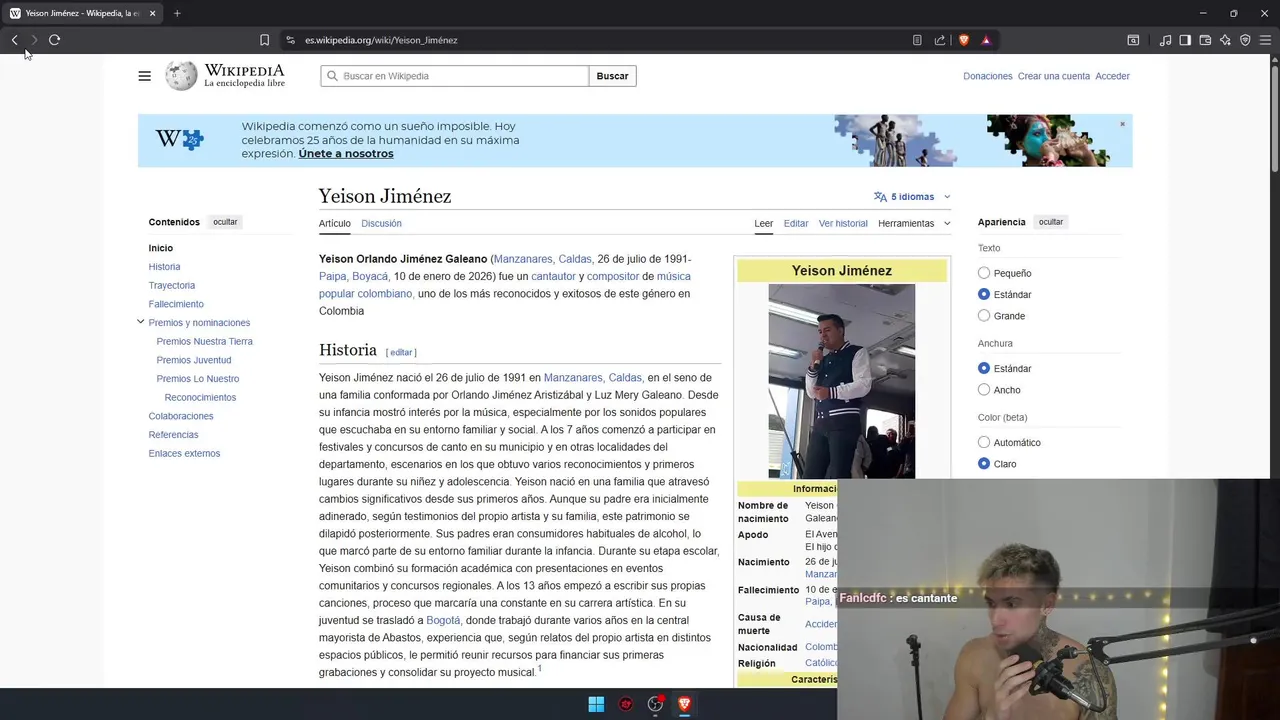
Task: Collapse Premios y nominaciones section arrow
Action: click(140, 322)
